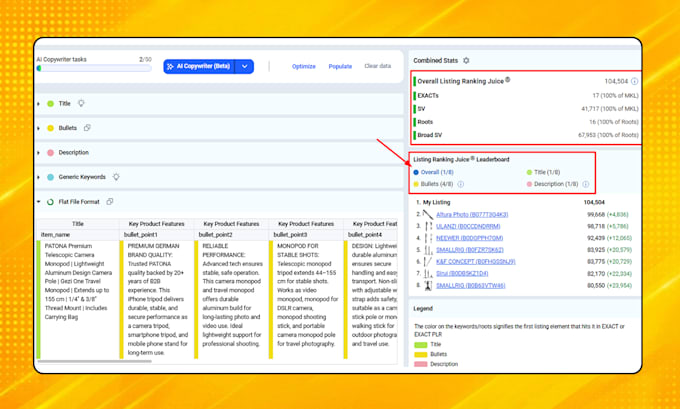Select Overall (1/8) leaderboard option

point(433,172)
